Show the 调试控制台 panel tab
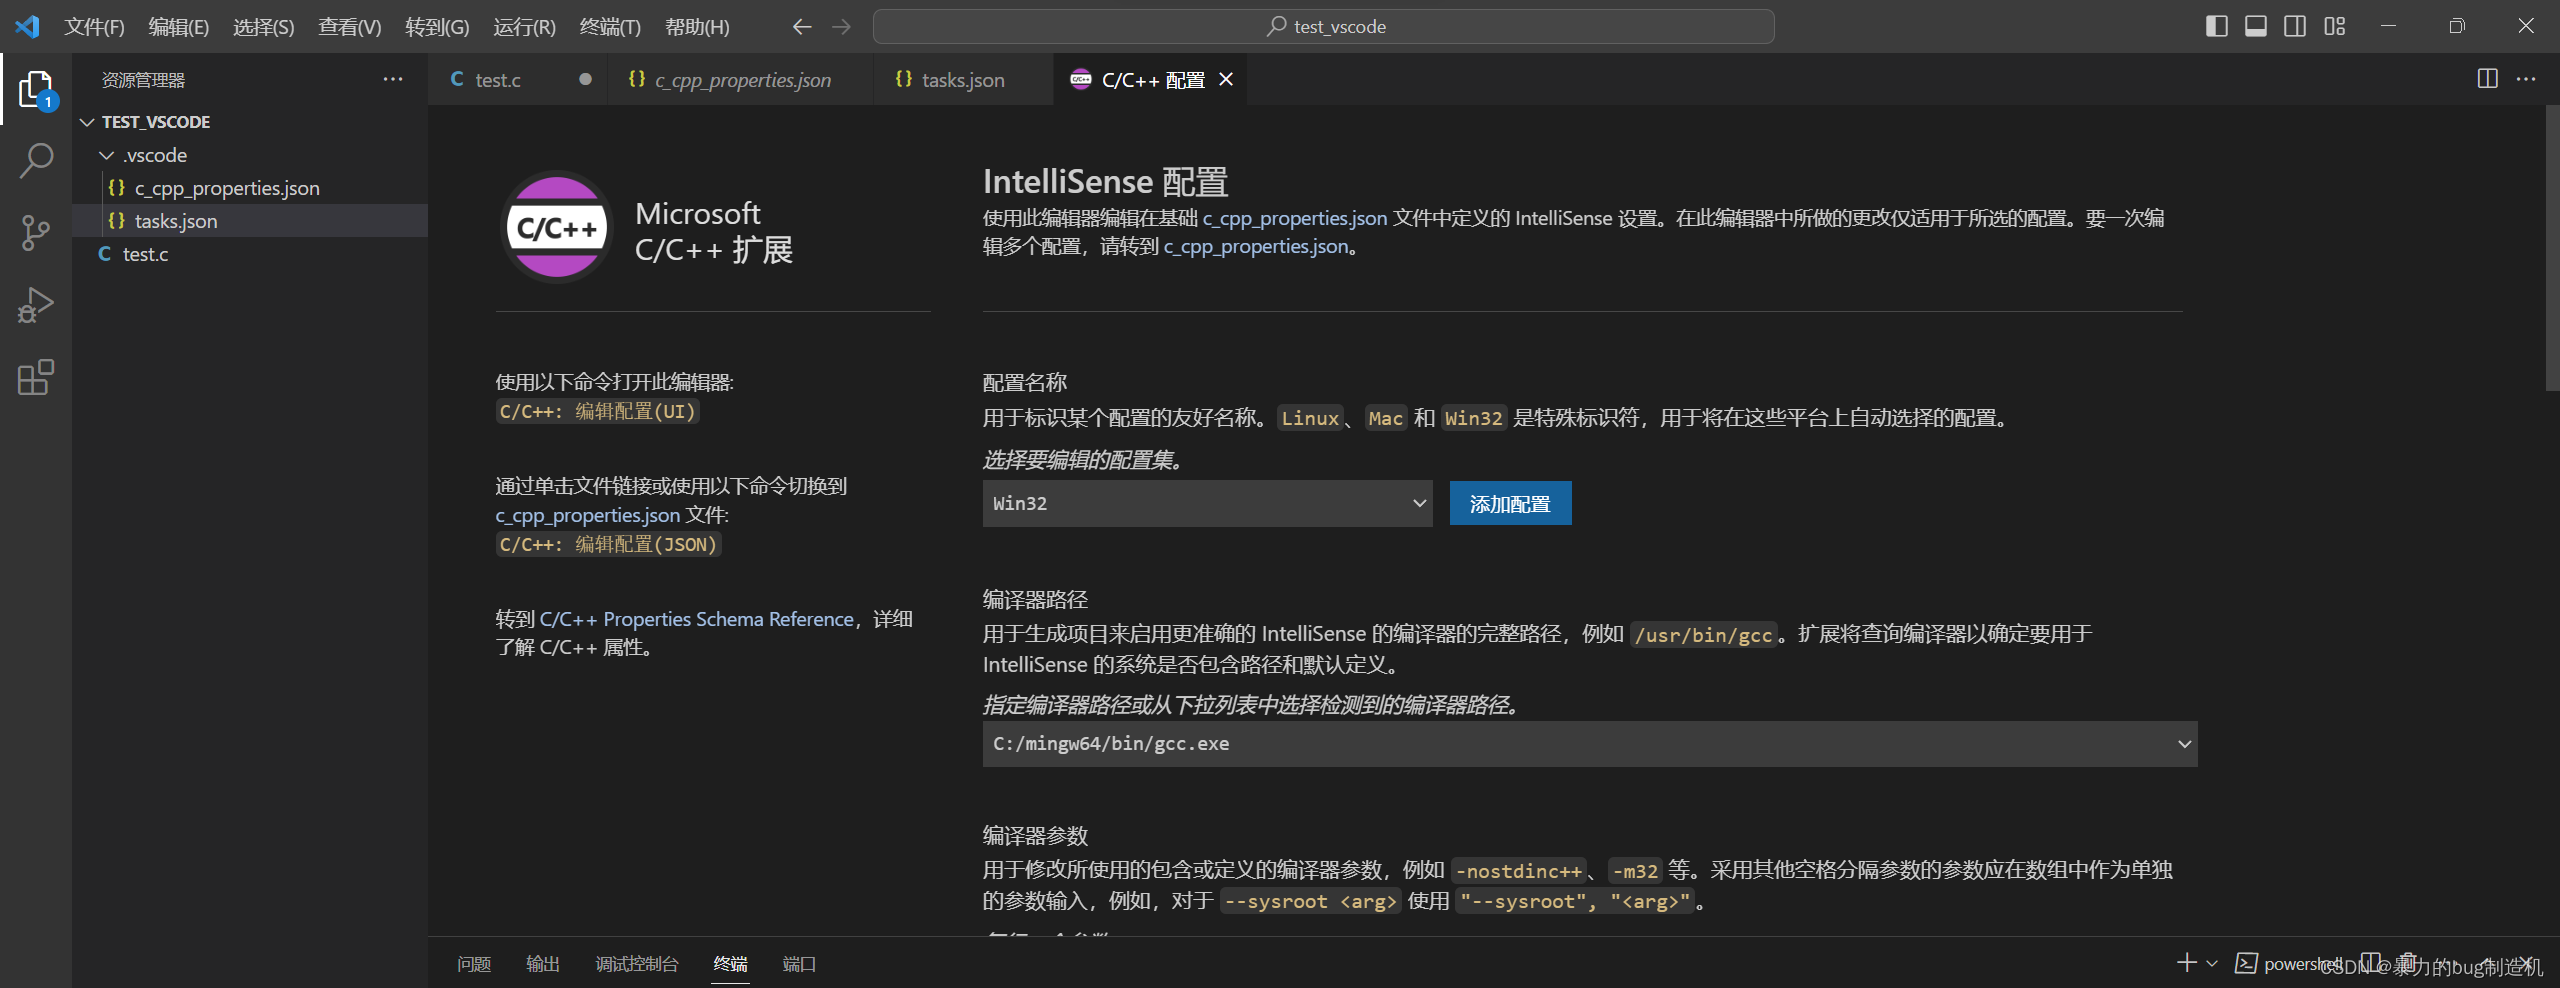Image resolution: width=2560 pixels, height=988 pixels. coord(637,963)
